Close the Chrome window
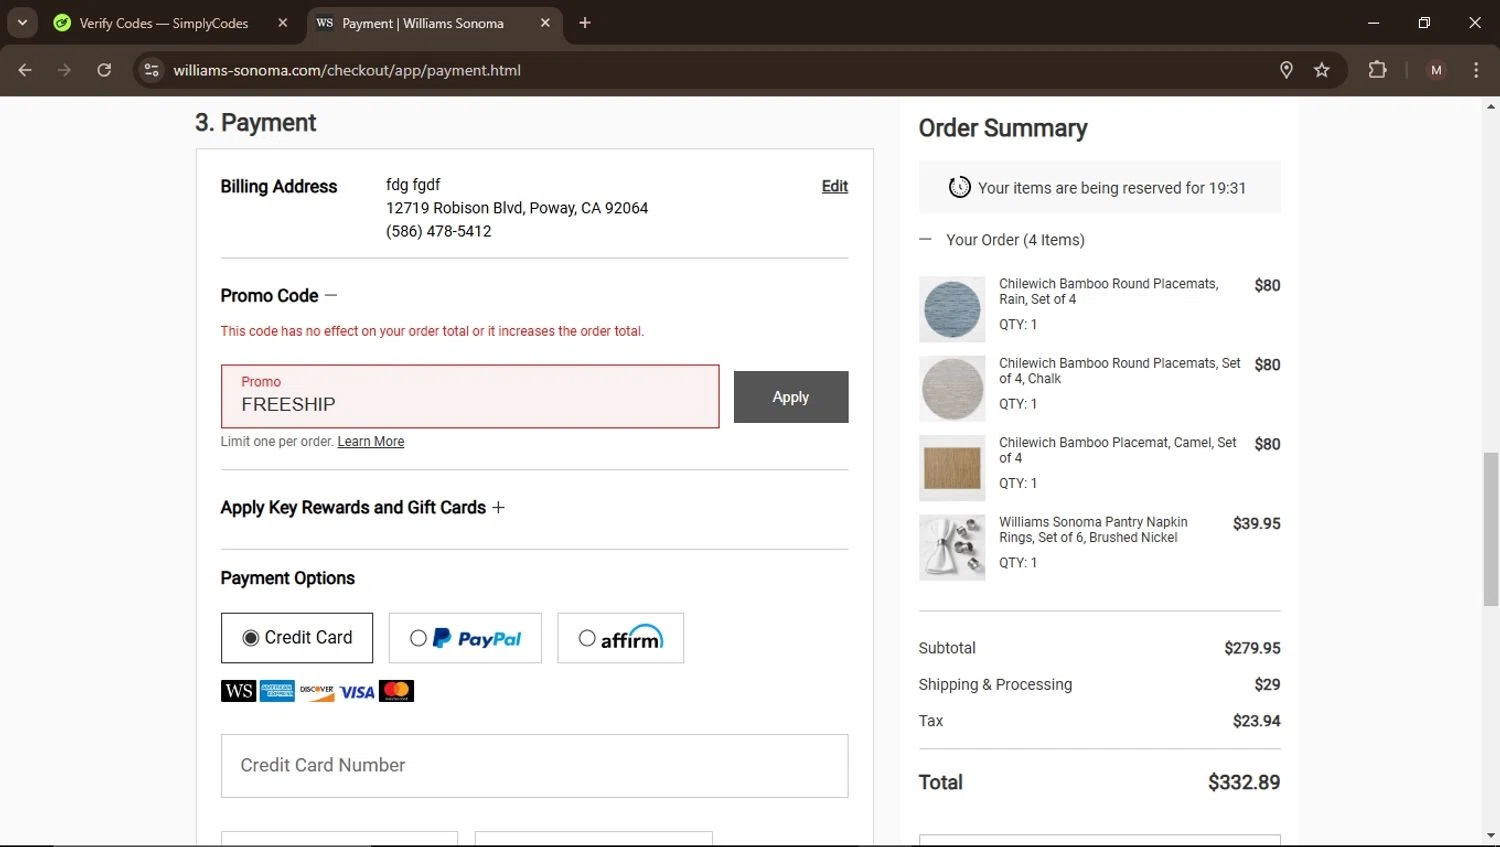This screenshot has height=847, width=1500. pos(1475,23)
